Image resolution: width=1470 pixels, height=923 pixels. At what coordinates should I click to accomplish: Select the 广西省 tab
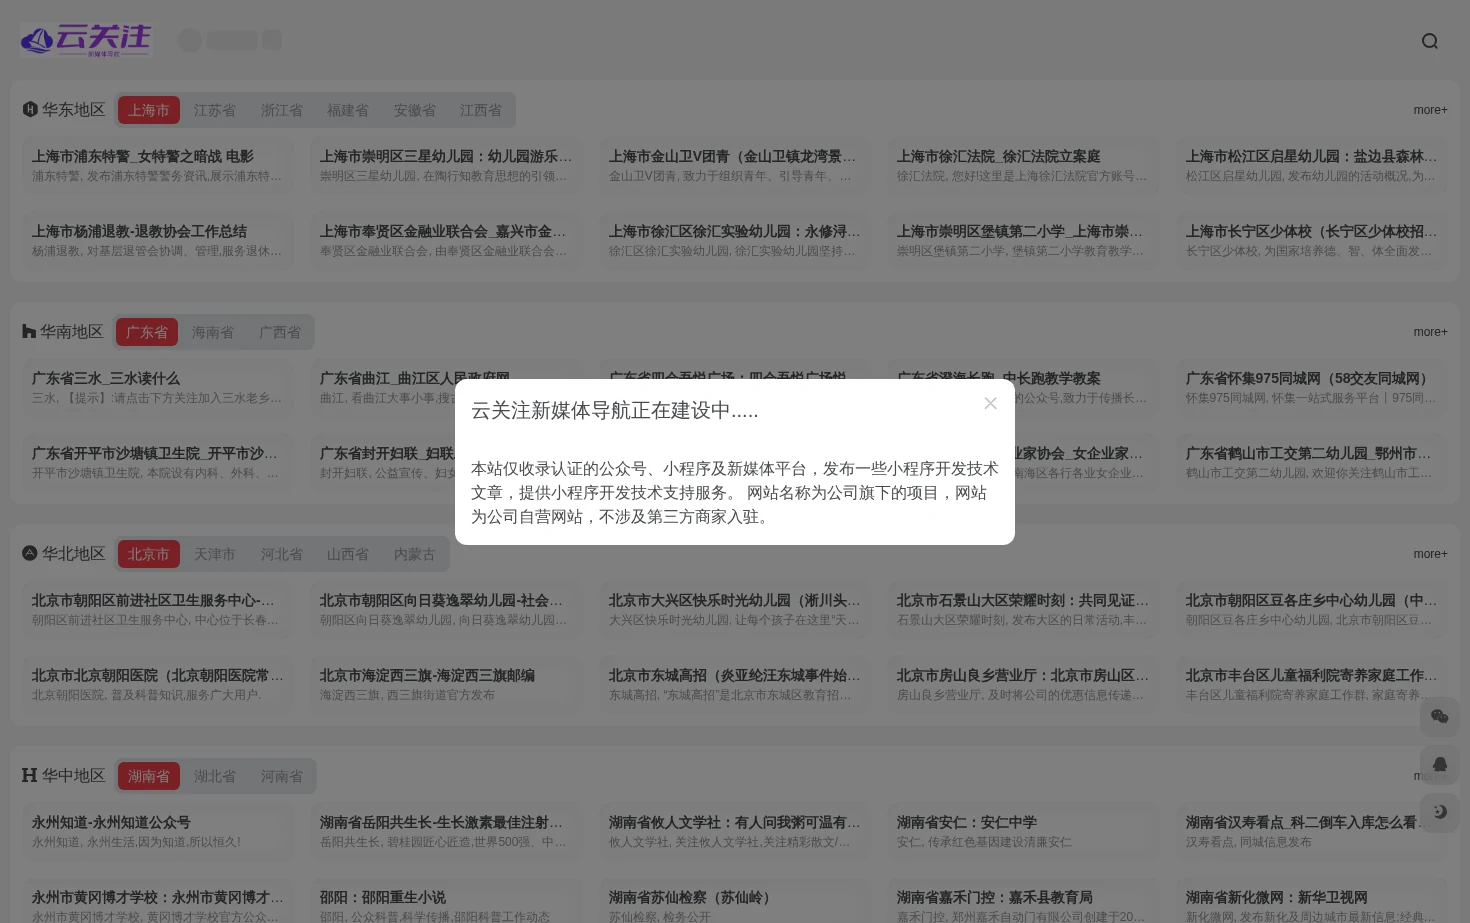[x=280, y=332]
